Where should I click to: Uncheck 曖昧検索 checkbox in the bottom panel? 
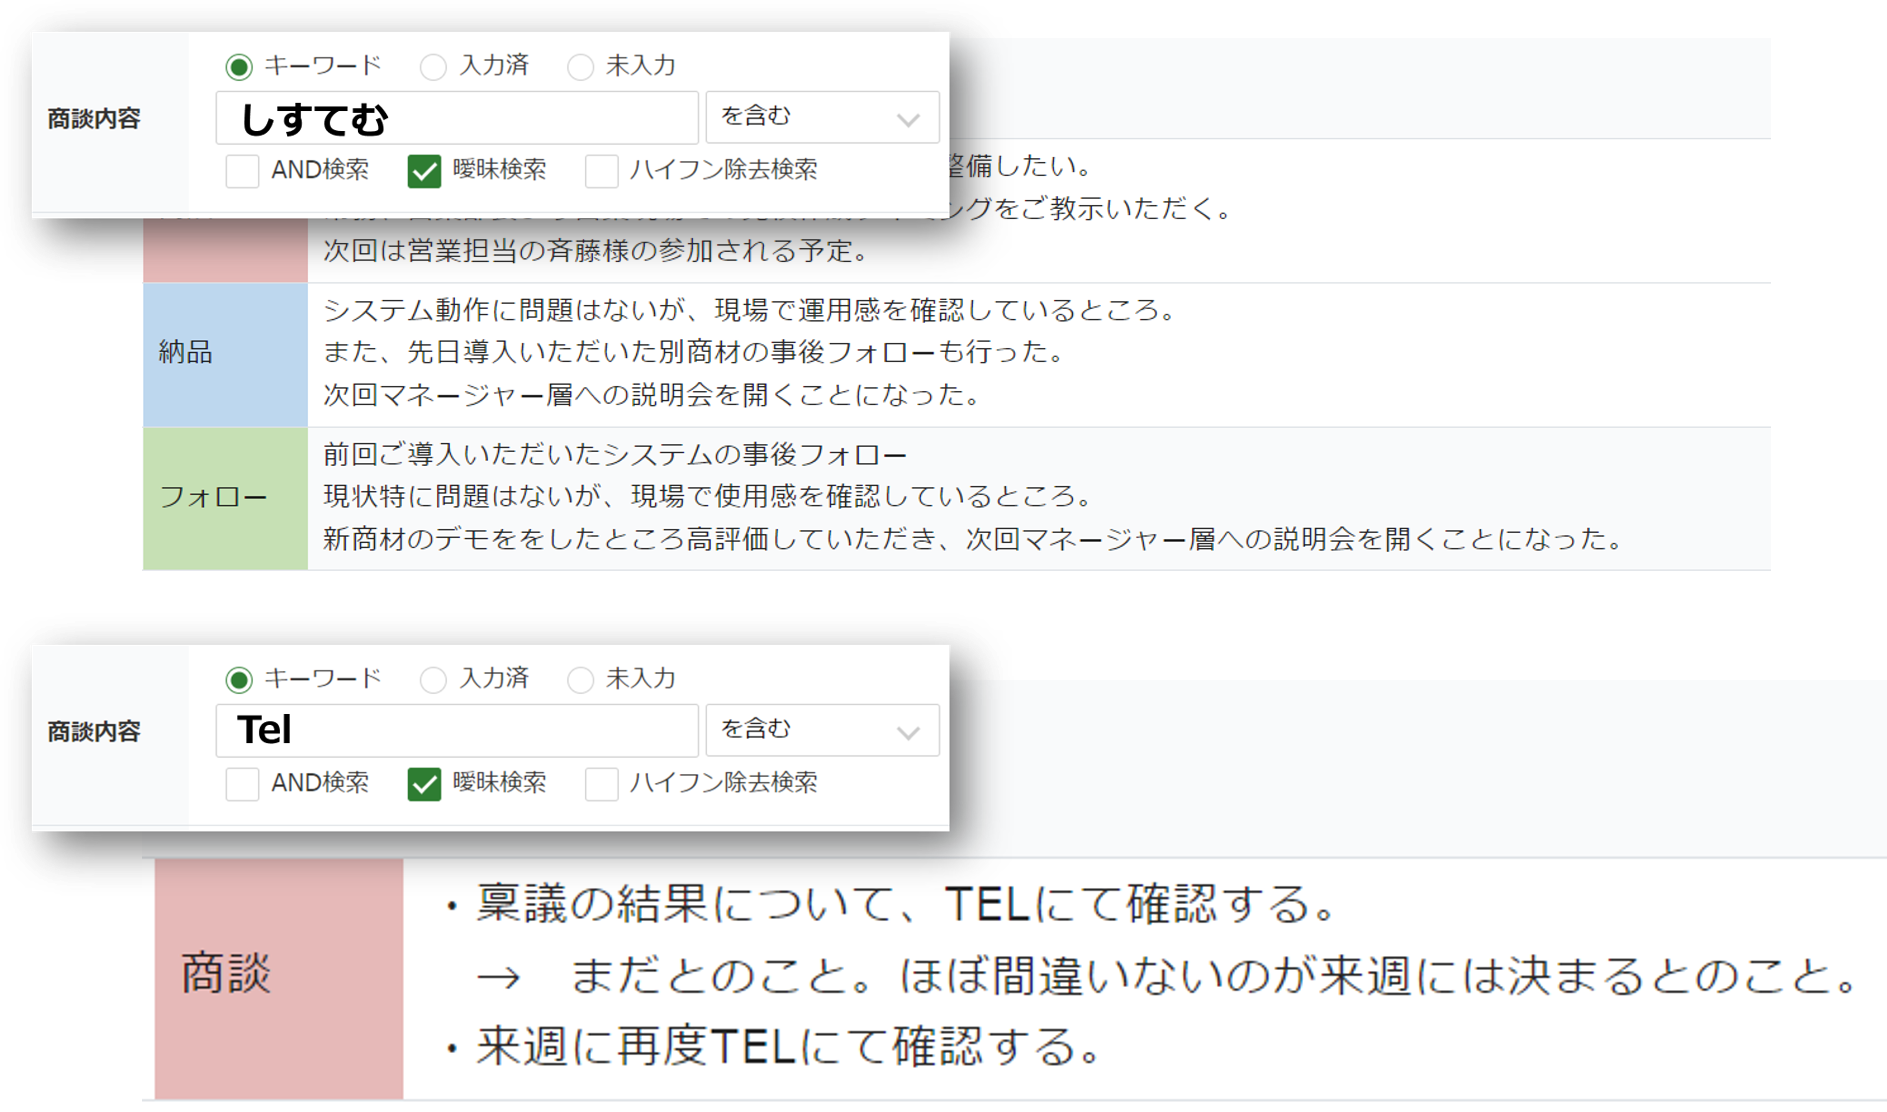point(424,784)
